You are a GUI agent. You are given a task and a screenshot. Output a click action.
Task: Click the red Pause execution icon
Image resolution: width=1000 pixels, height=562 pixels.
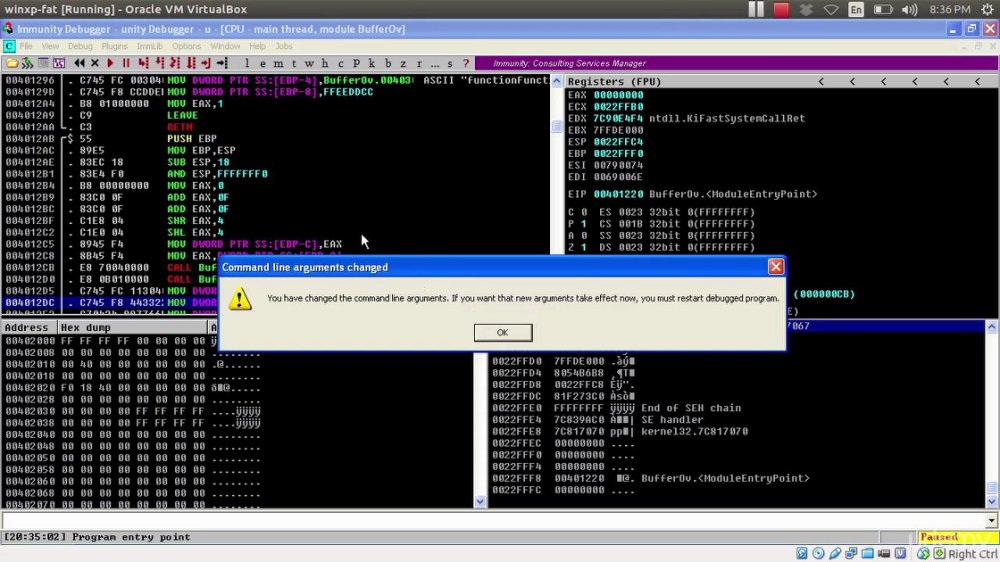(x=126, y=63)
